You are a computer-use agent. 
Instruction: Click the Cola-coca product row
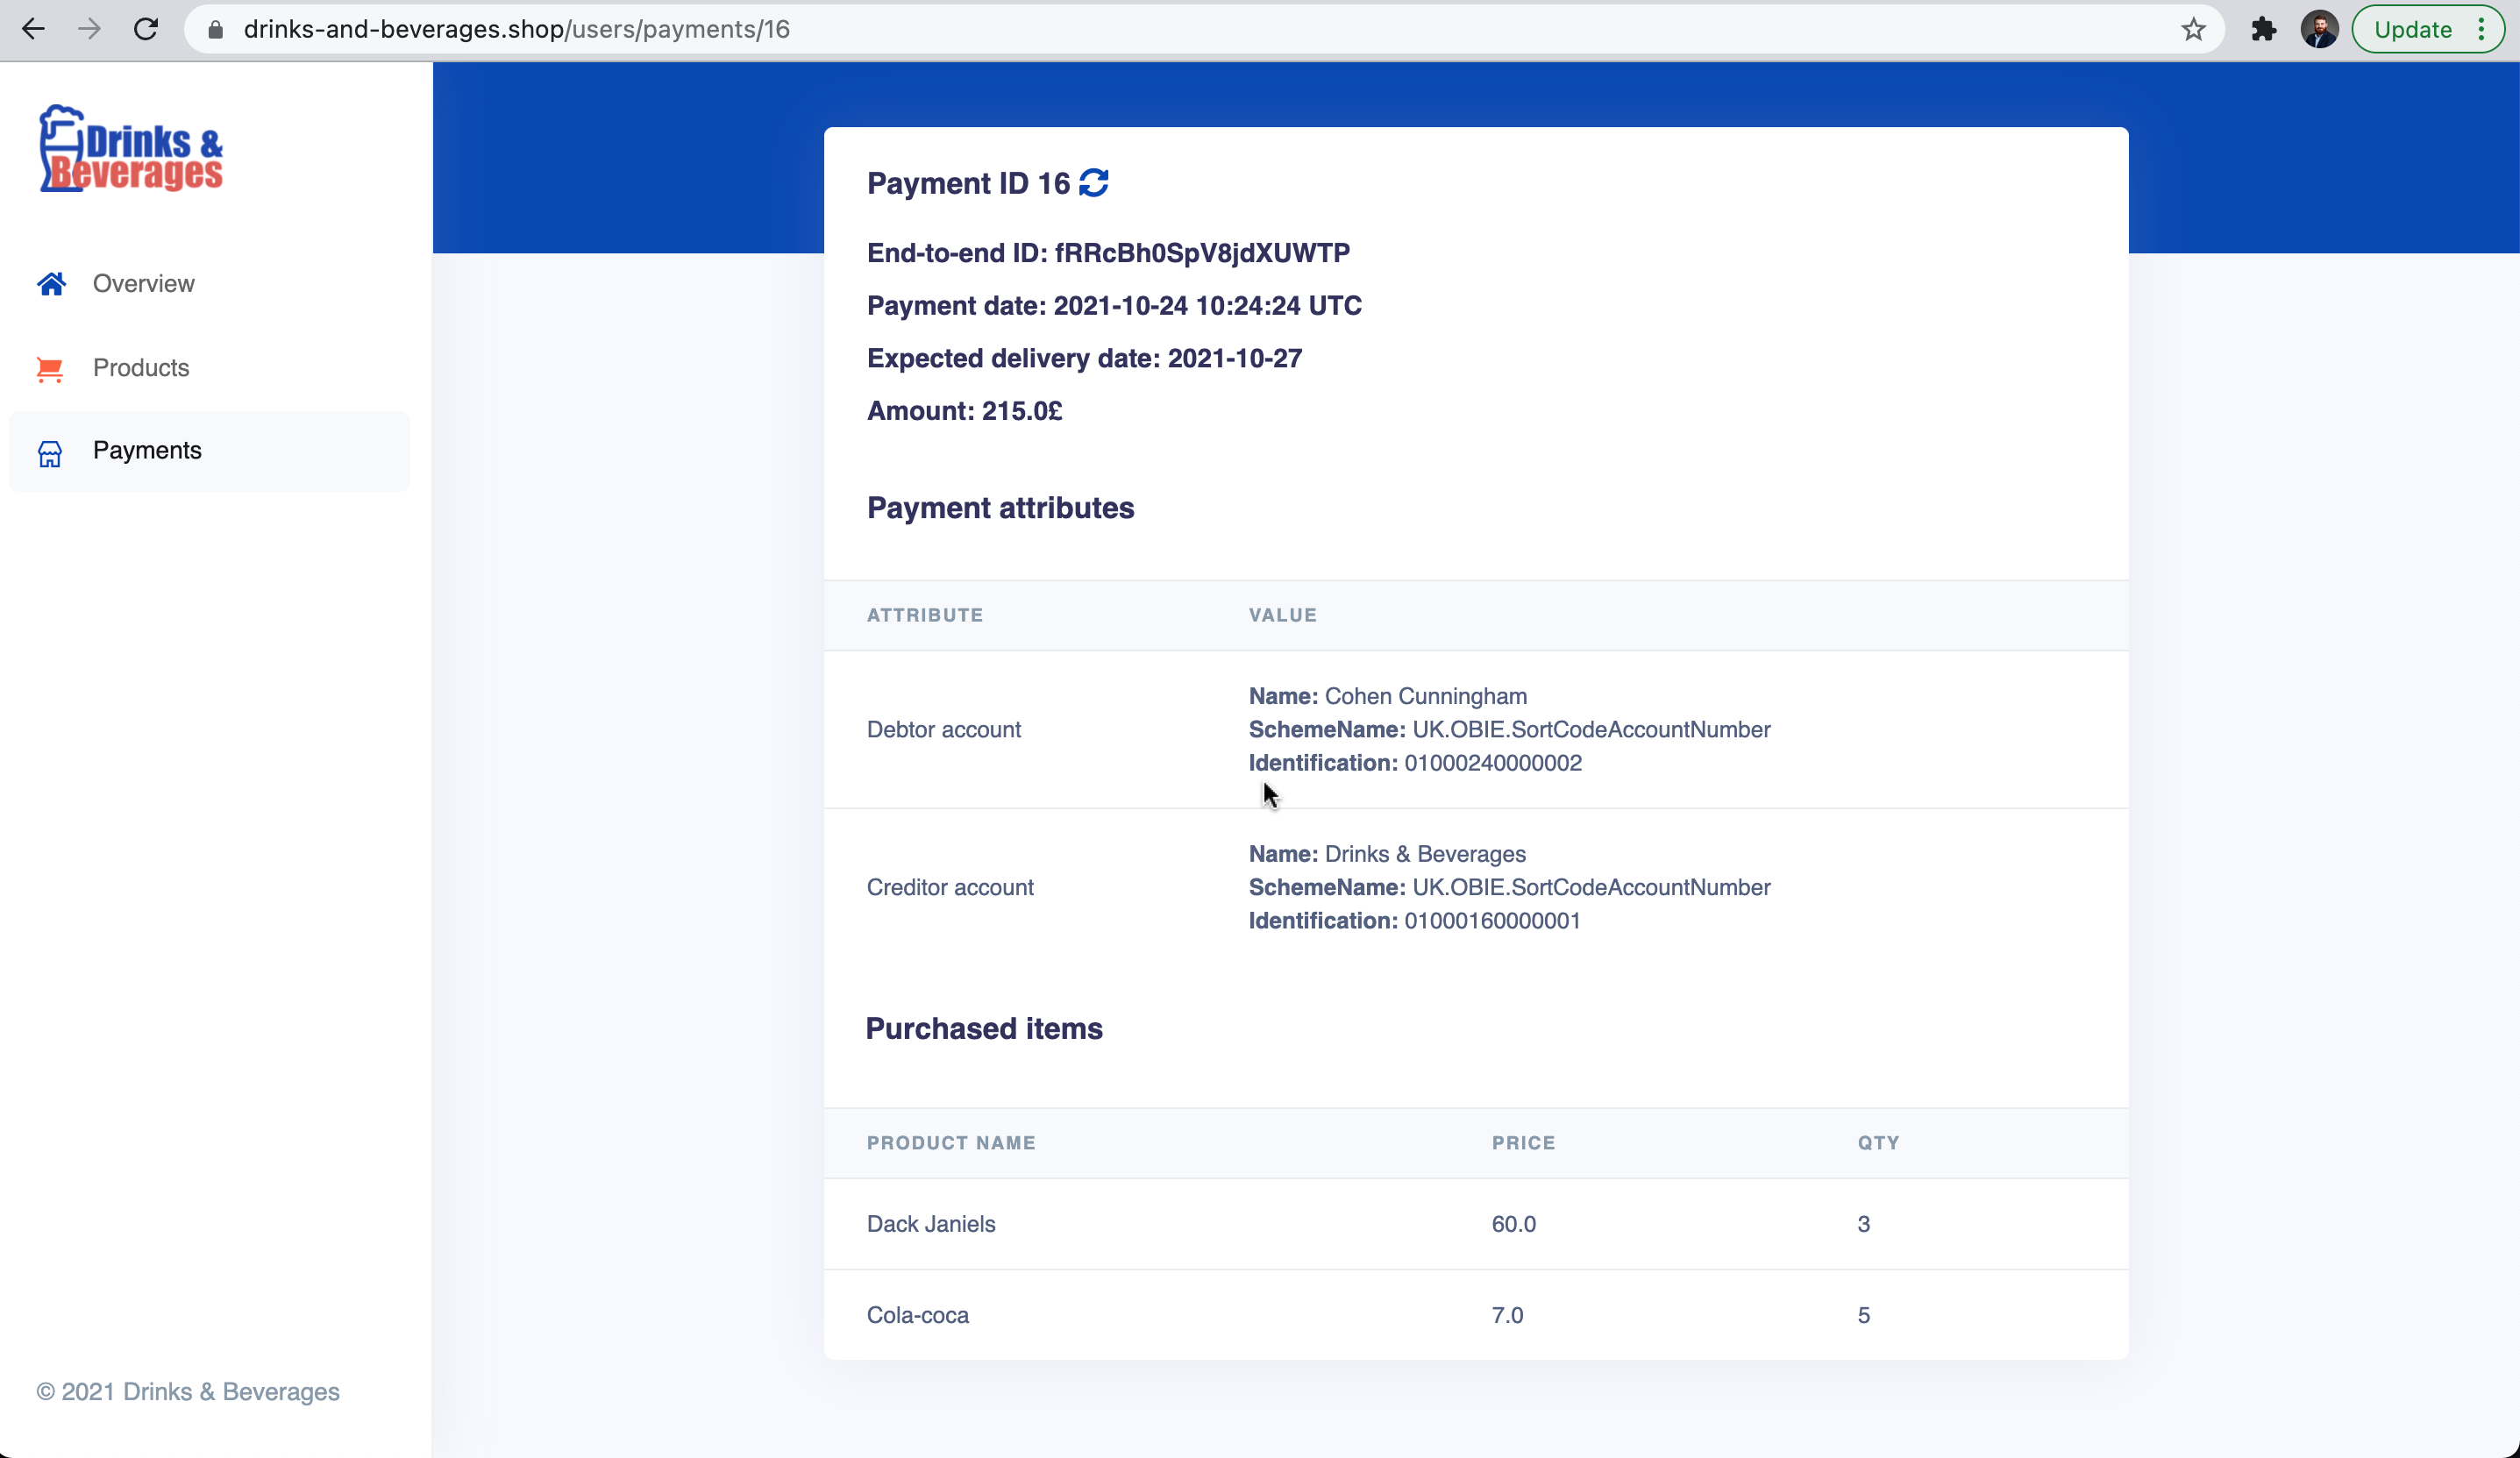point(918,1315)
